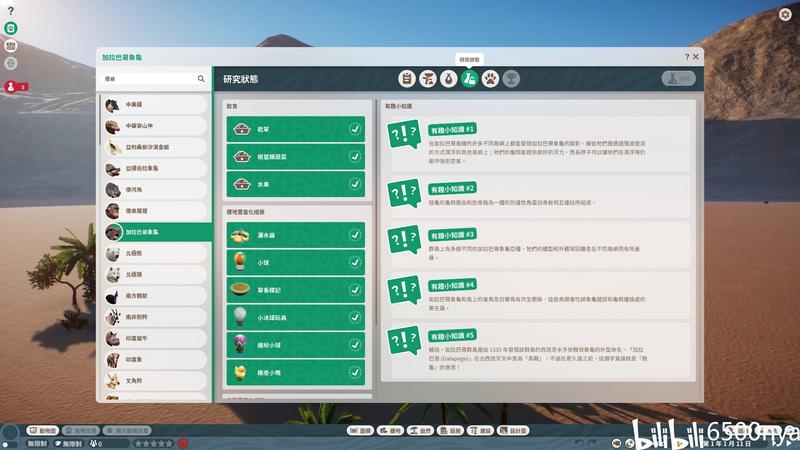Viewport: 800px width, 450px height.
Task: Click the speech bubble icon beside fact #4
Action: point(404,290)
